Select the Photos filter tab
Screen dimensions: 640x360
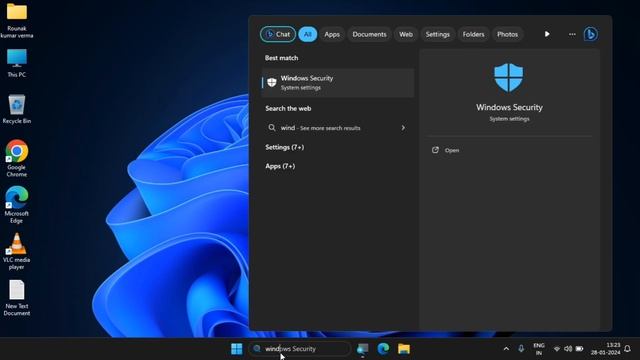pyautogui.click(x=507, y=34)
